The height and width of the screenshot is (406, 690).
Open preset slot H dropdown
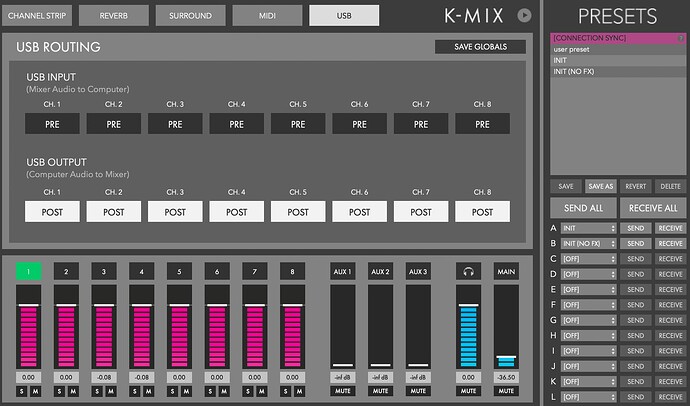[x=588, y=336]
